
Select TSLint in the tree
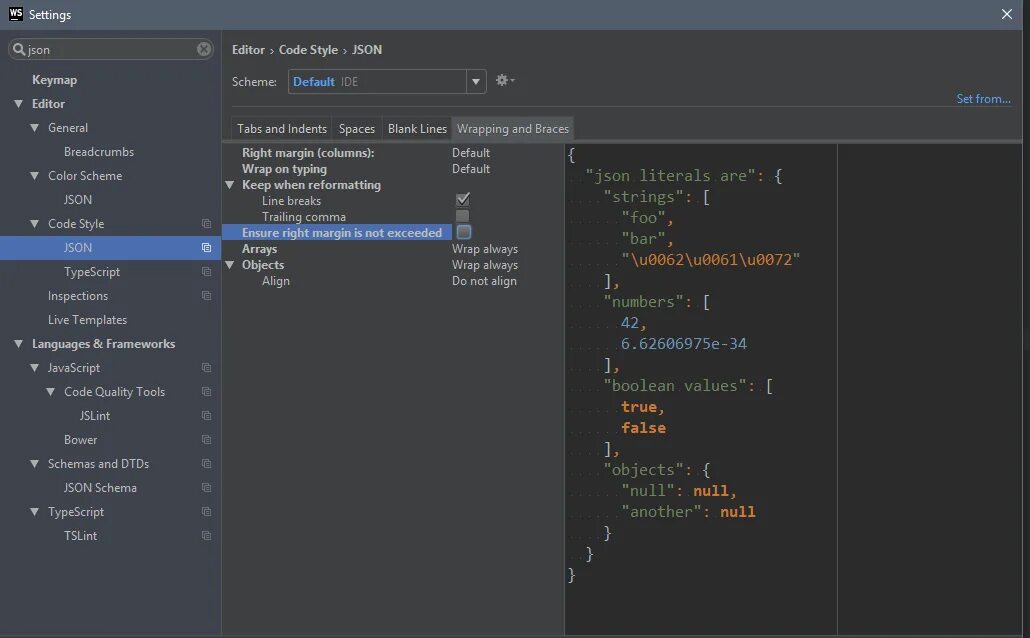(x=80, y=535)
